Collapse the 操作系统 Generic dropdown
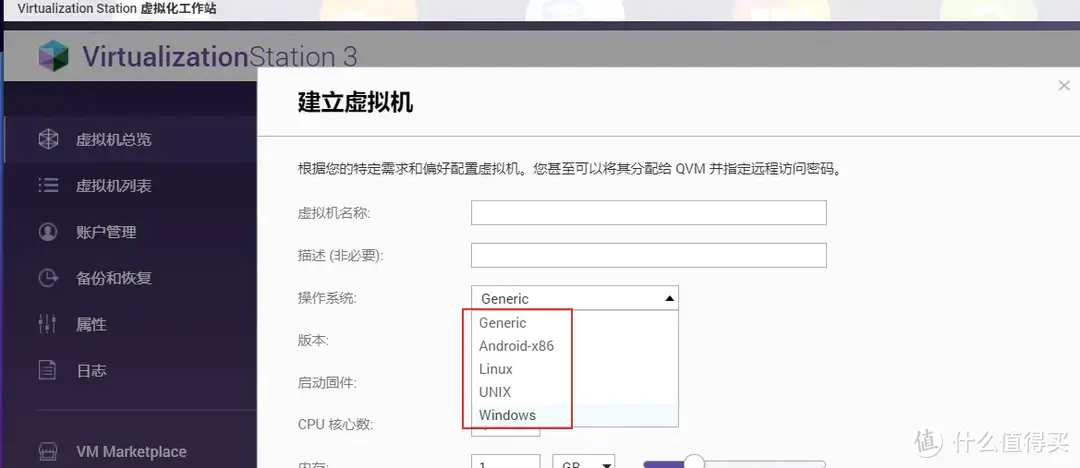The image size is (1080, 468). (x=575, y=298)
